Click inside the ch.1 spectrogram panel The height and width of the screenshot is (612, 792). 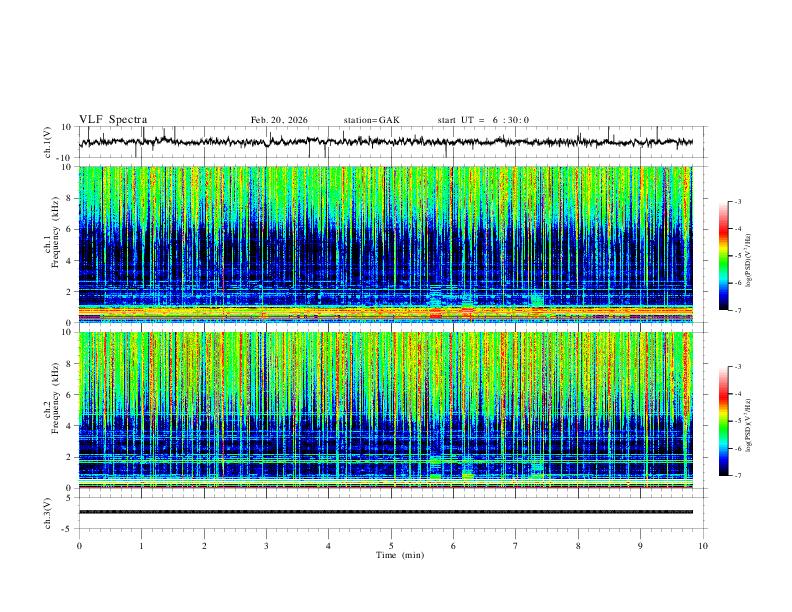point(385,244)
